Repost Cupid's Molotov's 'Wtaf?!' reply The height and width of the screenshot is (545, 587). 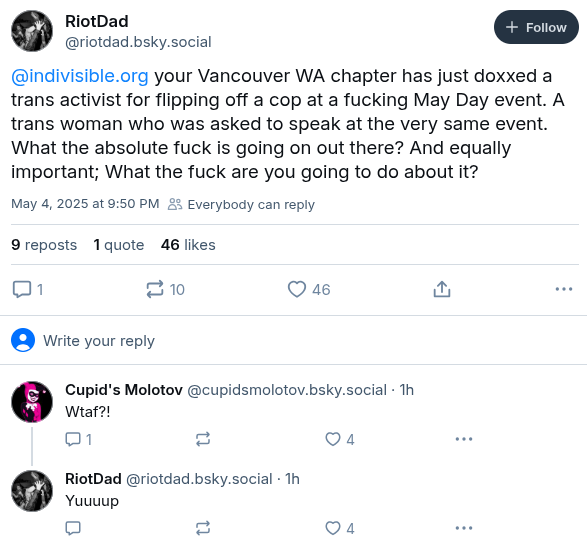pos(203,439)
